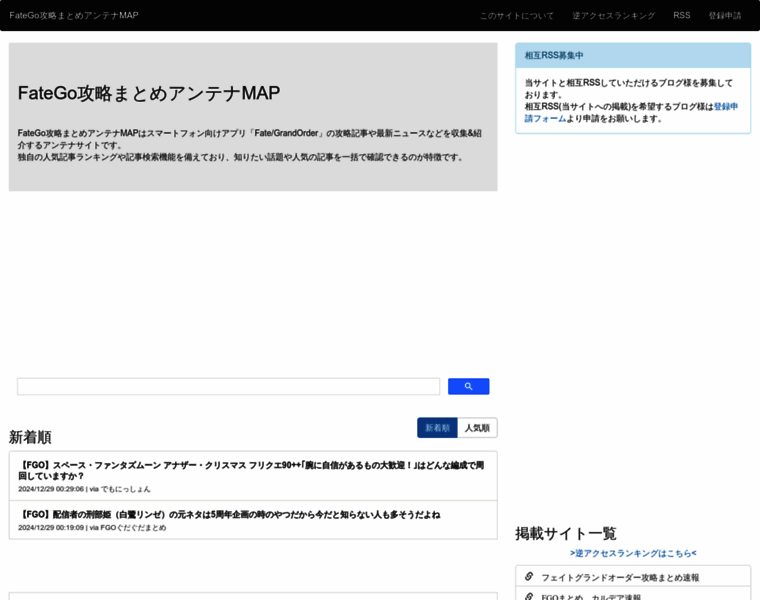760x600 pixels.
Task: Click the FateGo攻略まとめアンテナMAP site title in header
Action: point(74,16)
